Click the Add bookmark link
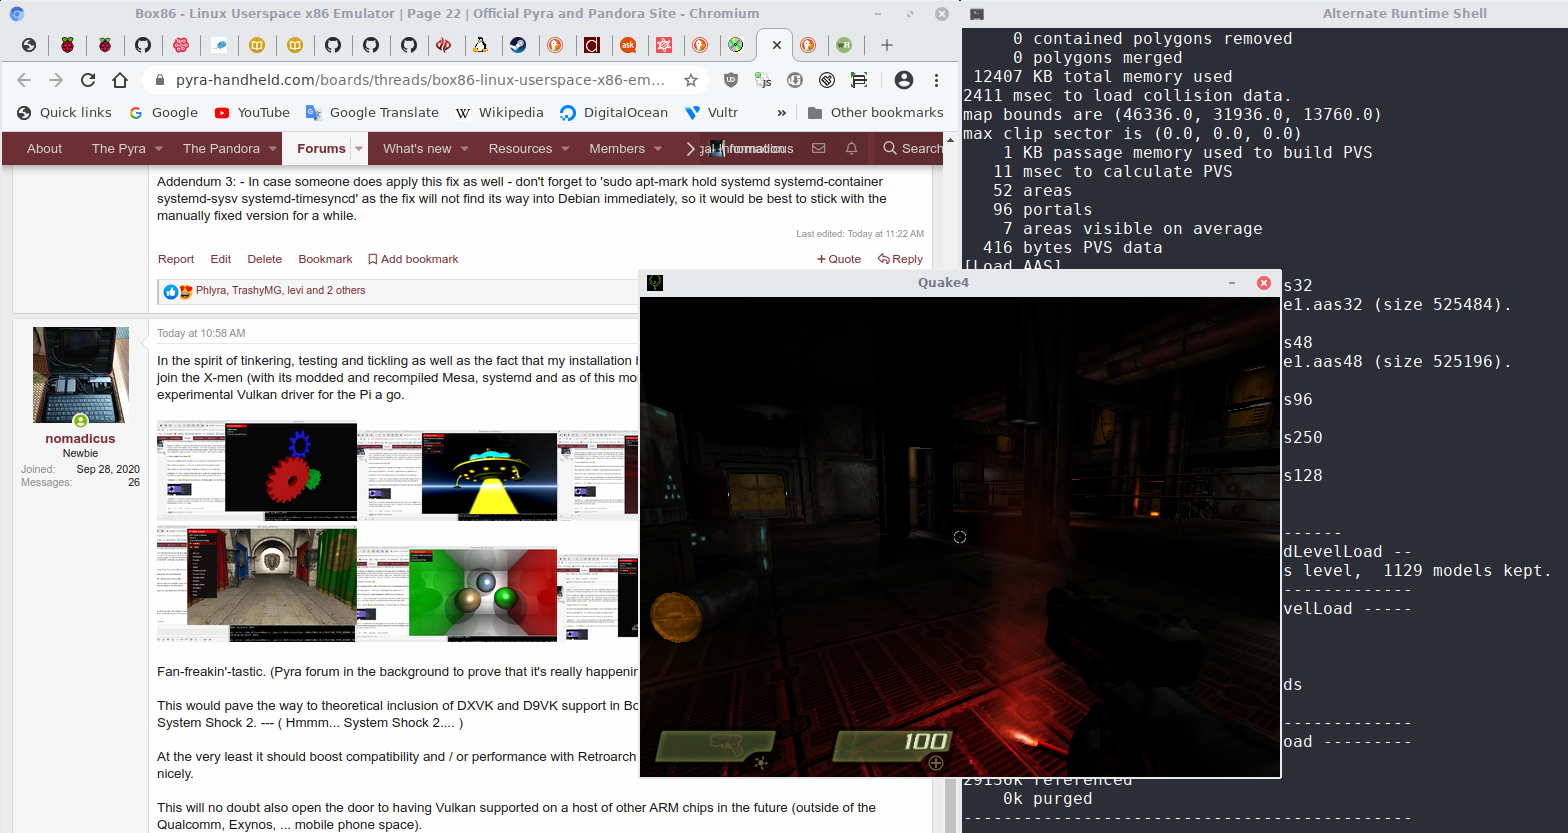Screen dimensions: 1568x833 click(x=413, y=259)
